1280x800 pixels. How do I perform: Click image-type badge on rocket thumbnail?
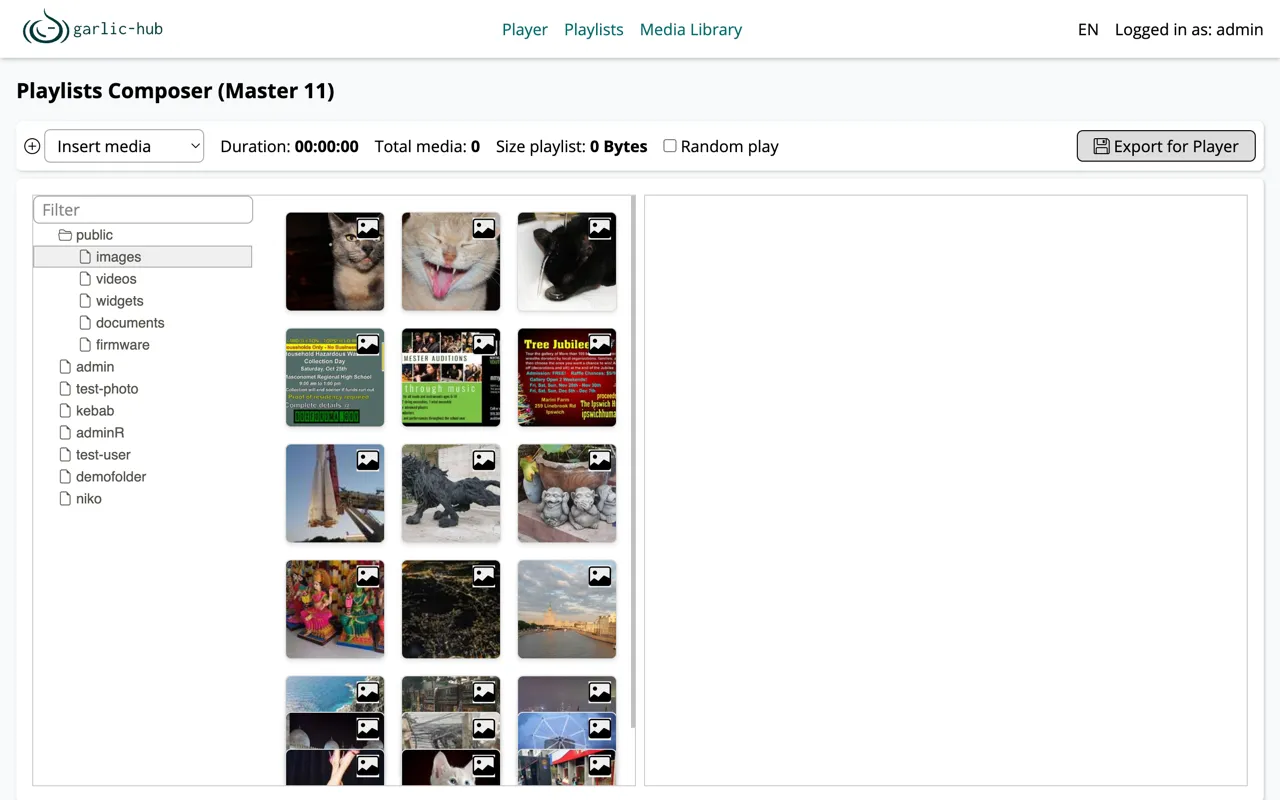368,460
